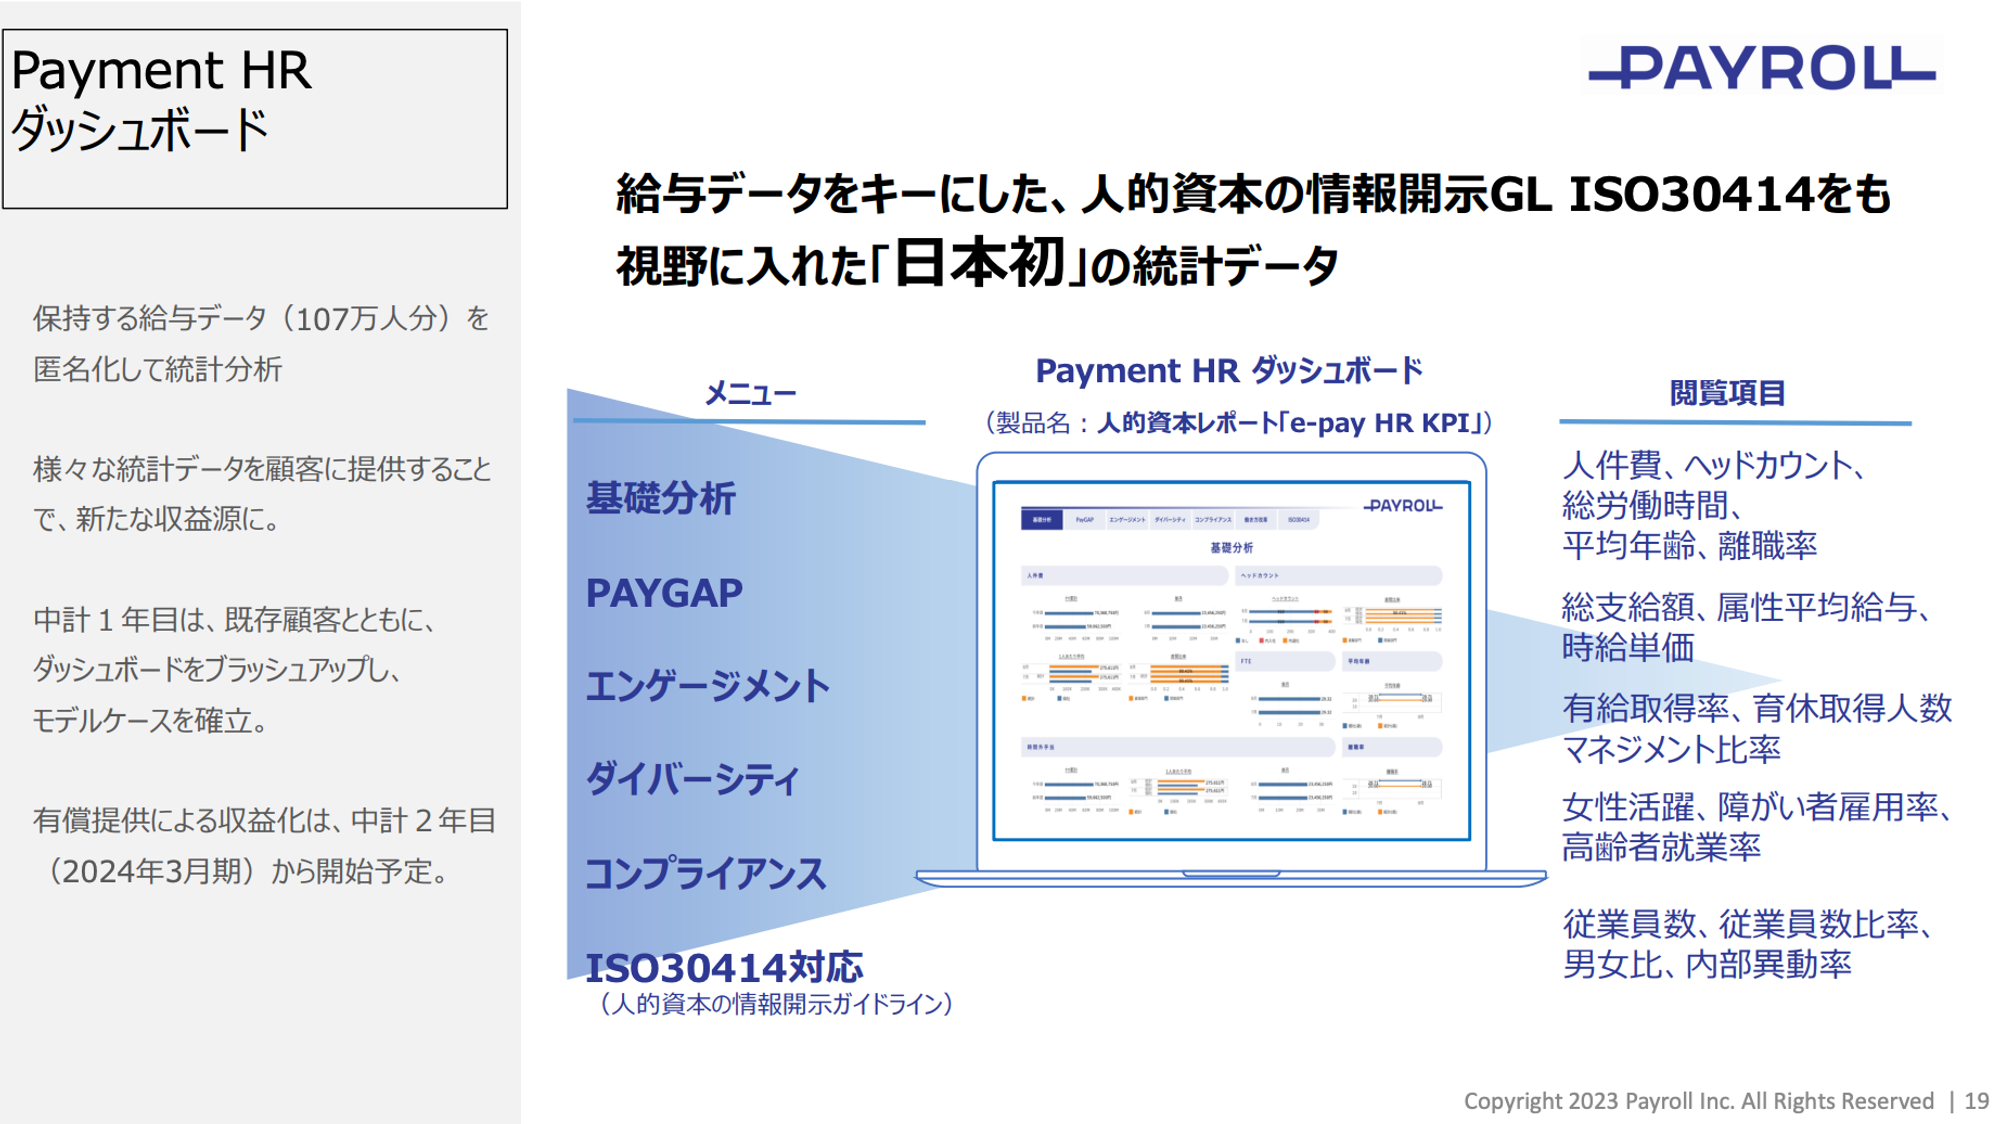Click the 平均年齢、離職率 line
The image size is (2000, 1124).
pyautogui.click(x=1689, y=546)
